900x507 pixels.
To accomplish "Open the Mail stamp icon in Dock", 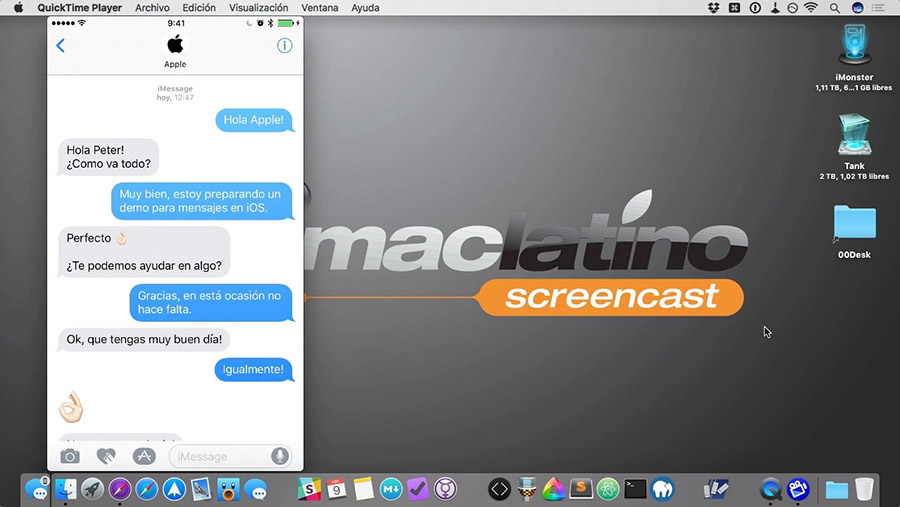I will coord(201,490).
